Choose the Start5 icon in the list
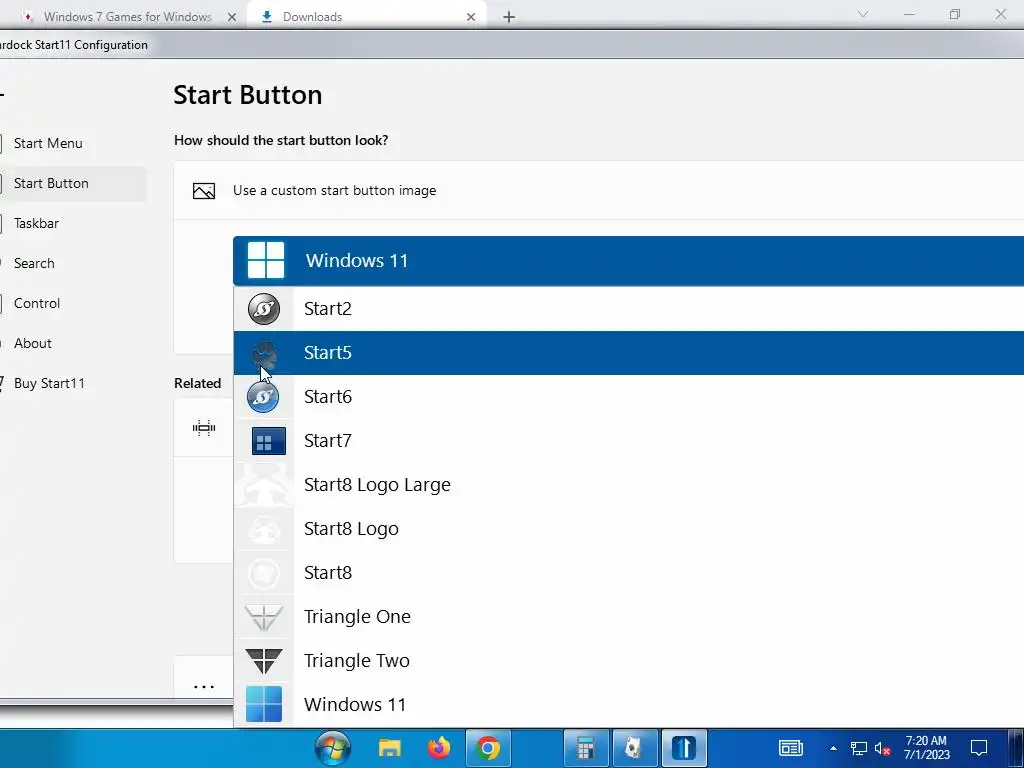Viewport: 1024px width, 768px height. coord(264,353)
